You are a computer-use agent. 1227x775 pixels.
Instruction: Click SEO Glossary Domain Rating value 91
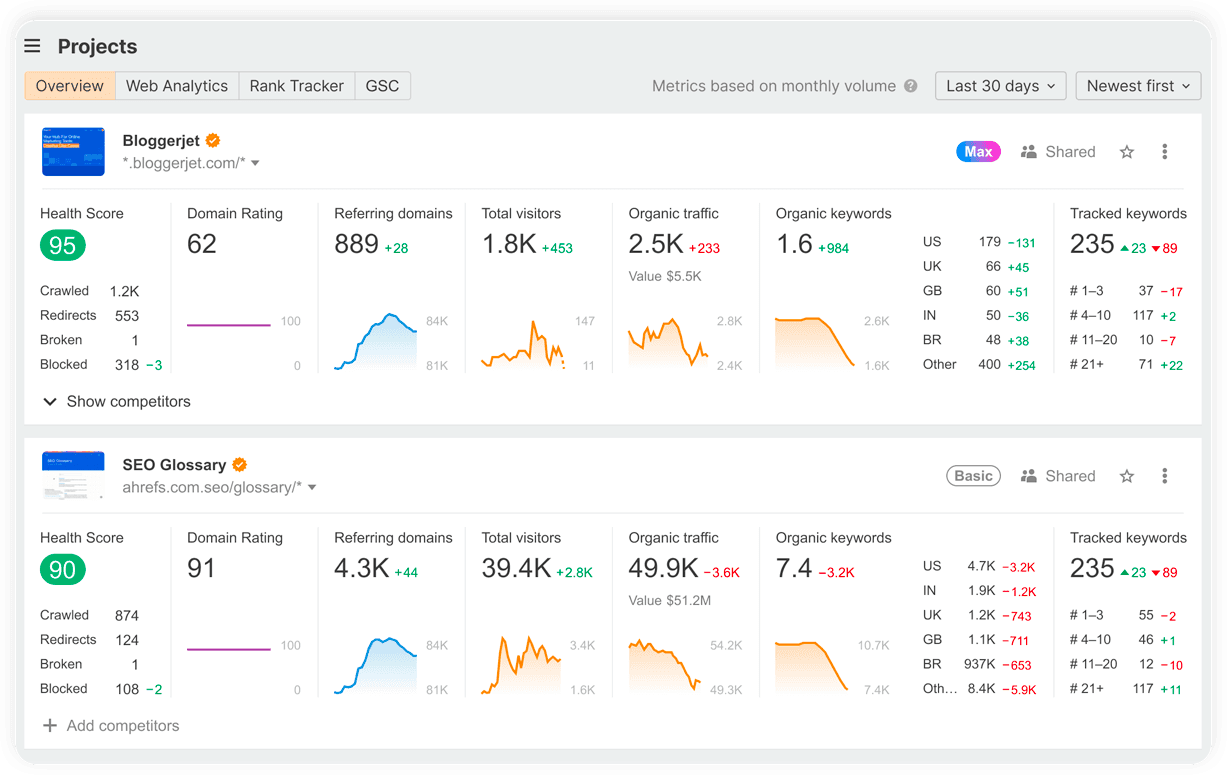click(202, 568)
